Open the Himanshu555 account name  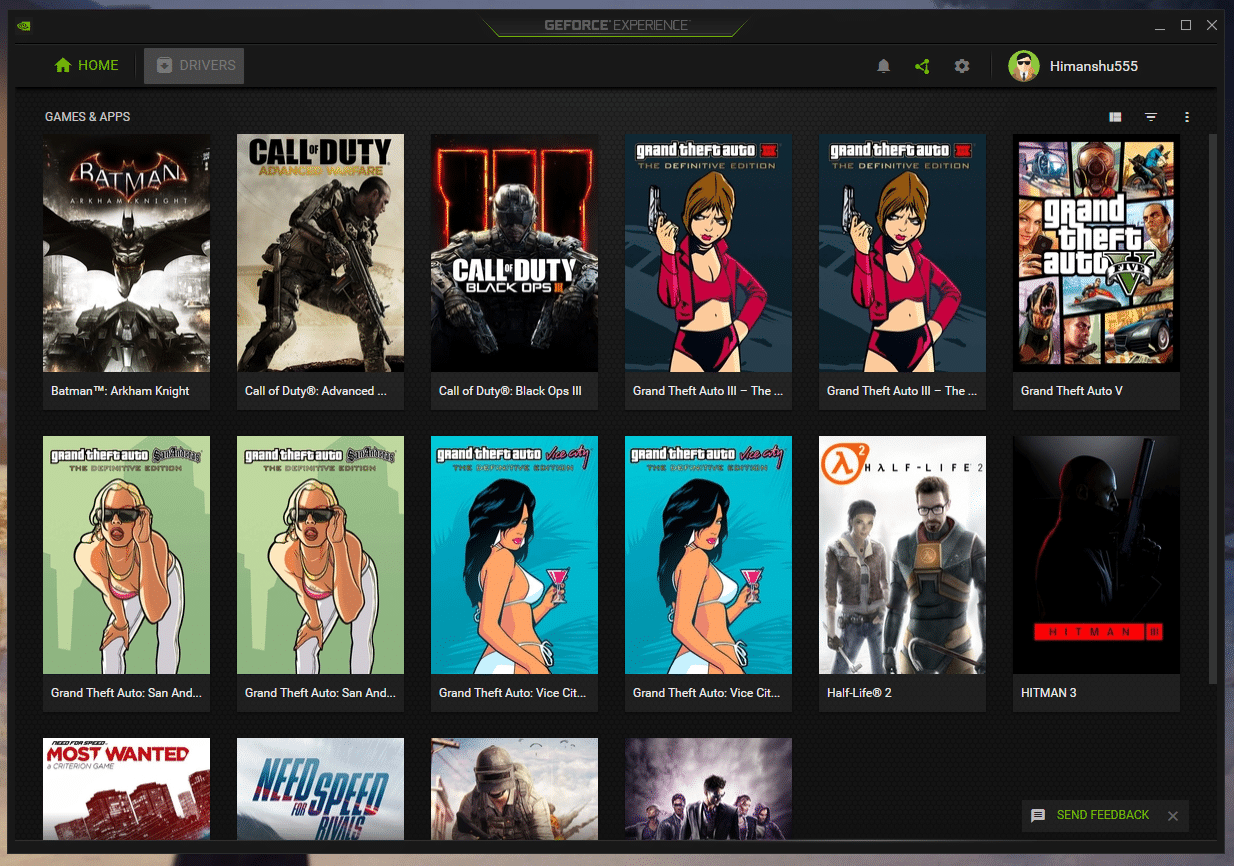(1094, 66)
